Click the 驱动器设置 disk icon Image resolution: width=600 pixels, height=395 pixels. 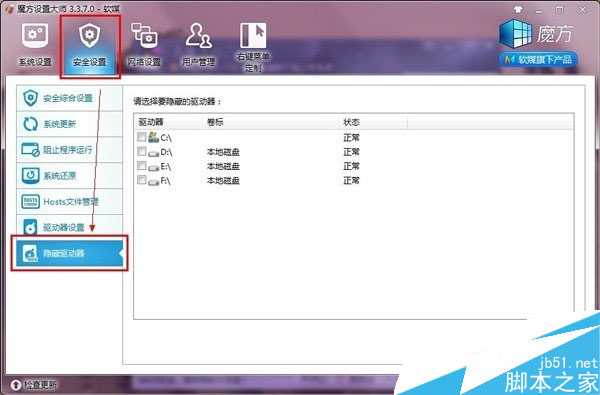pos(30,227)
